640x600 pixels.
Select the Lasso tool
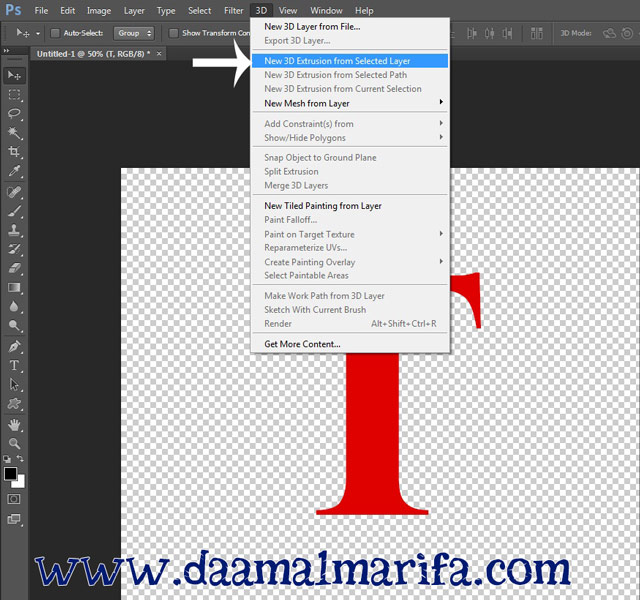coord(14,113)
